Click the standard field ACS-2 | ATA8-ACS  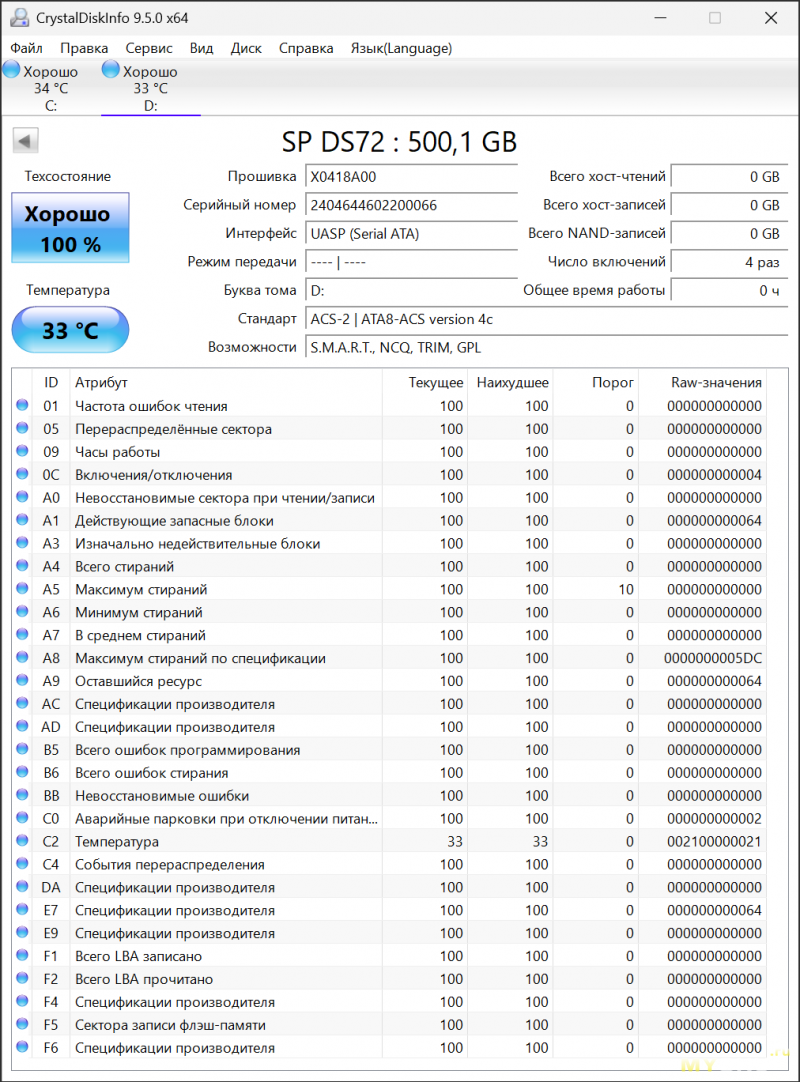[x=546, y=319]
